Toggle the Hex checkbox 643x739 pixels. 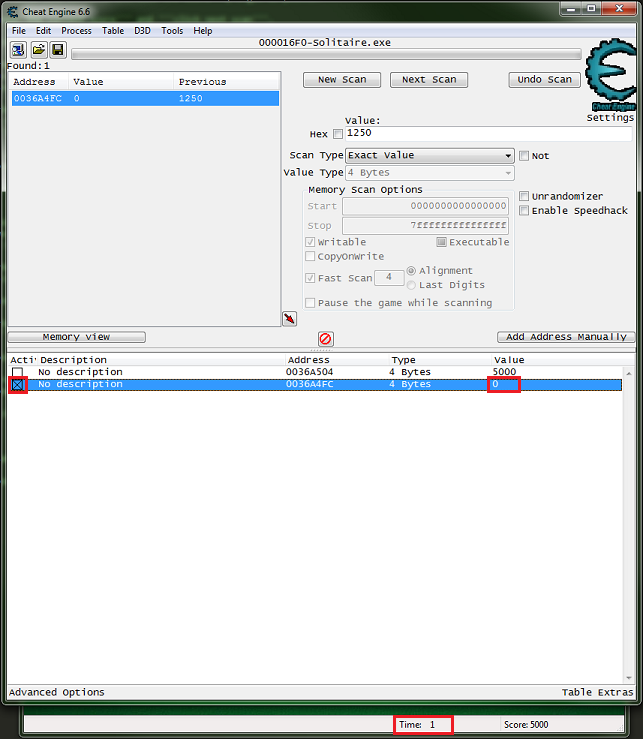click(337, 134)
